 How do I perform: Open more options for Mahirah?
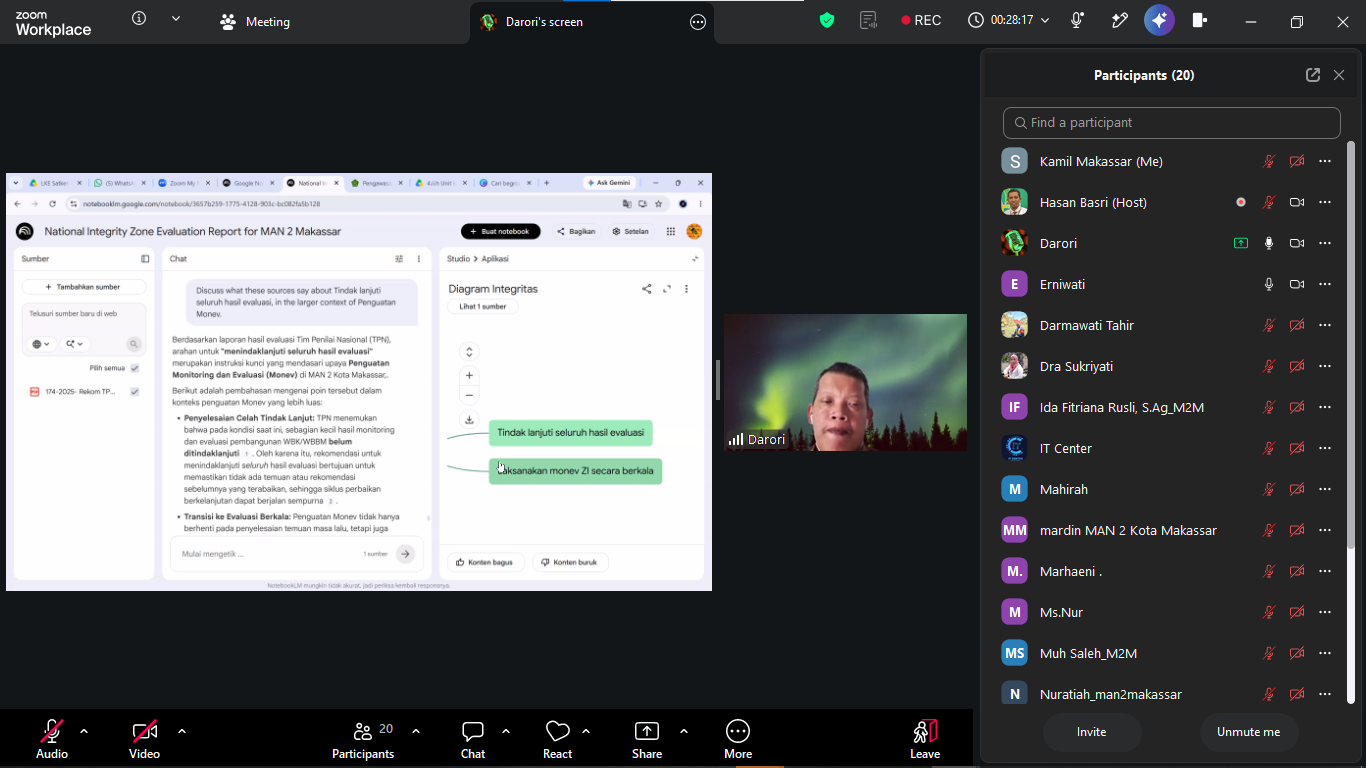coord(1325,489)
